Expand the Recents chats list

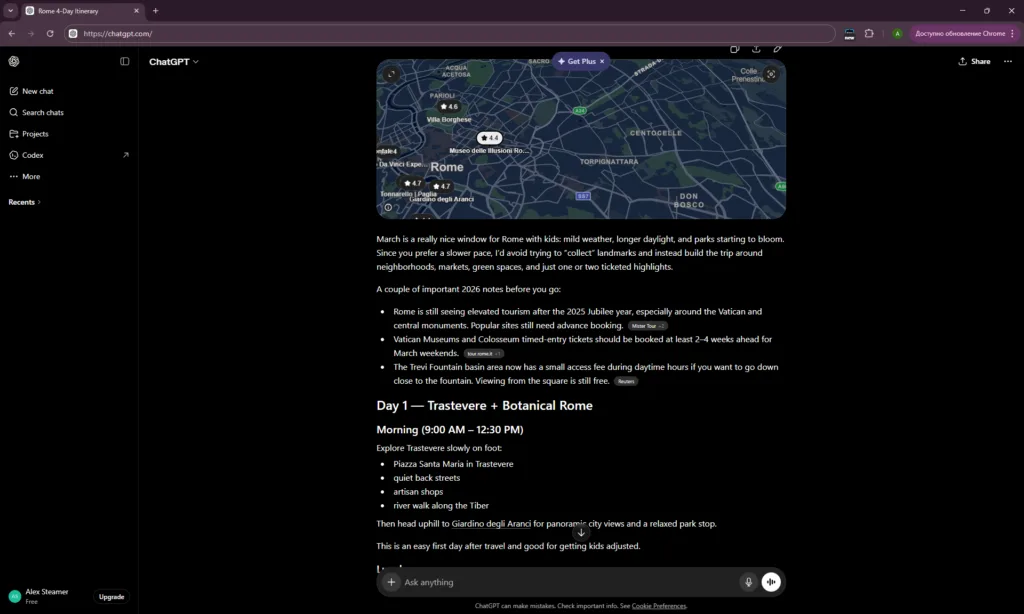[x=25, y=202]
